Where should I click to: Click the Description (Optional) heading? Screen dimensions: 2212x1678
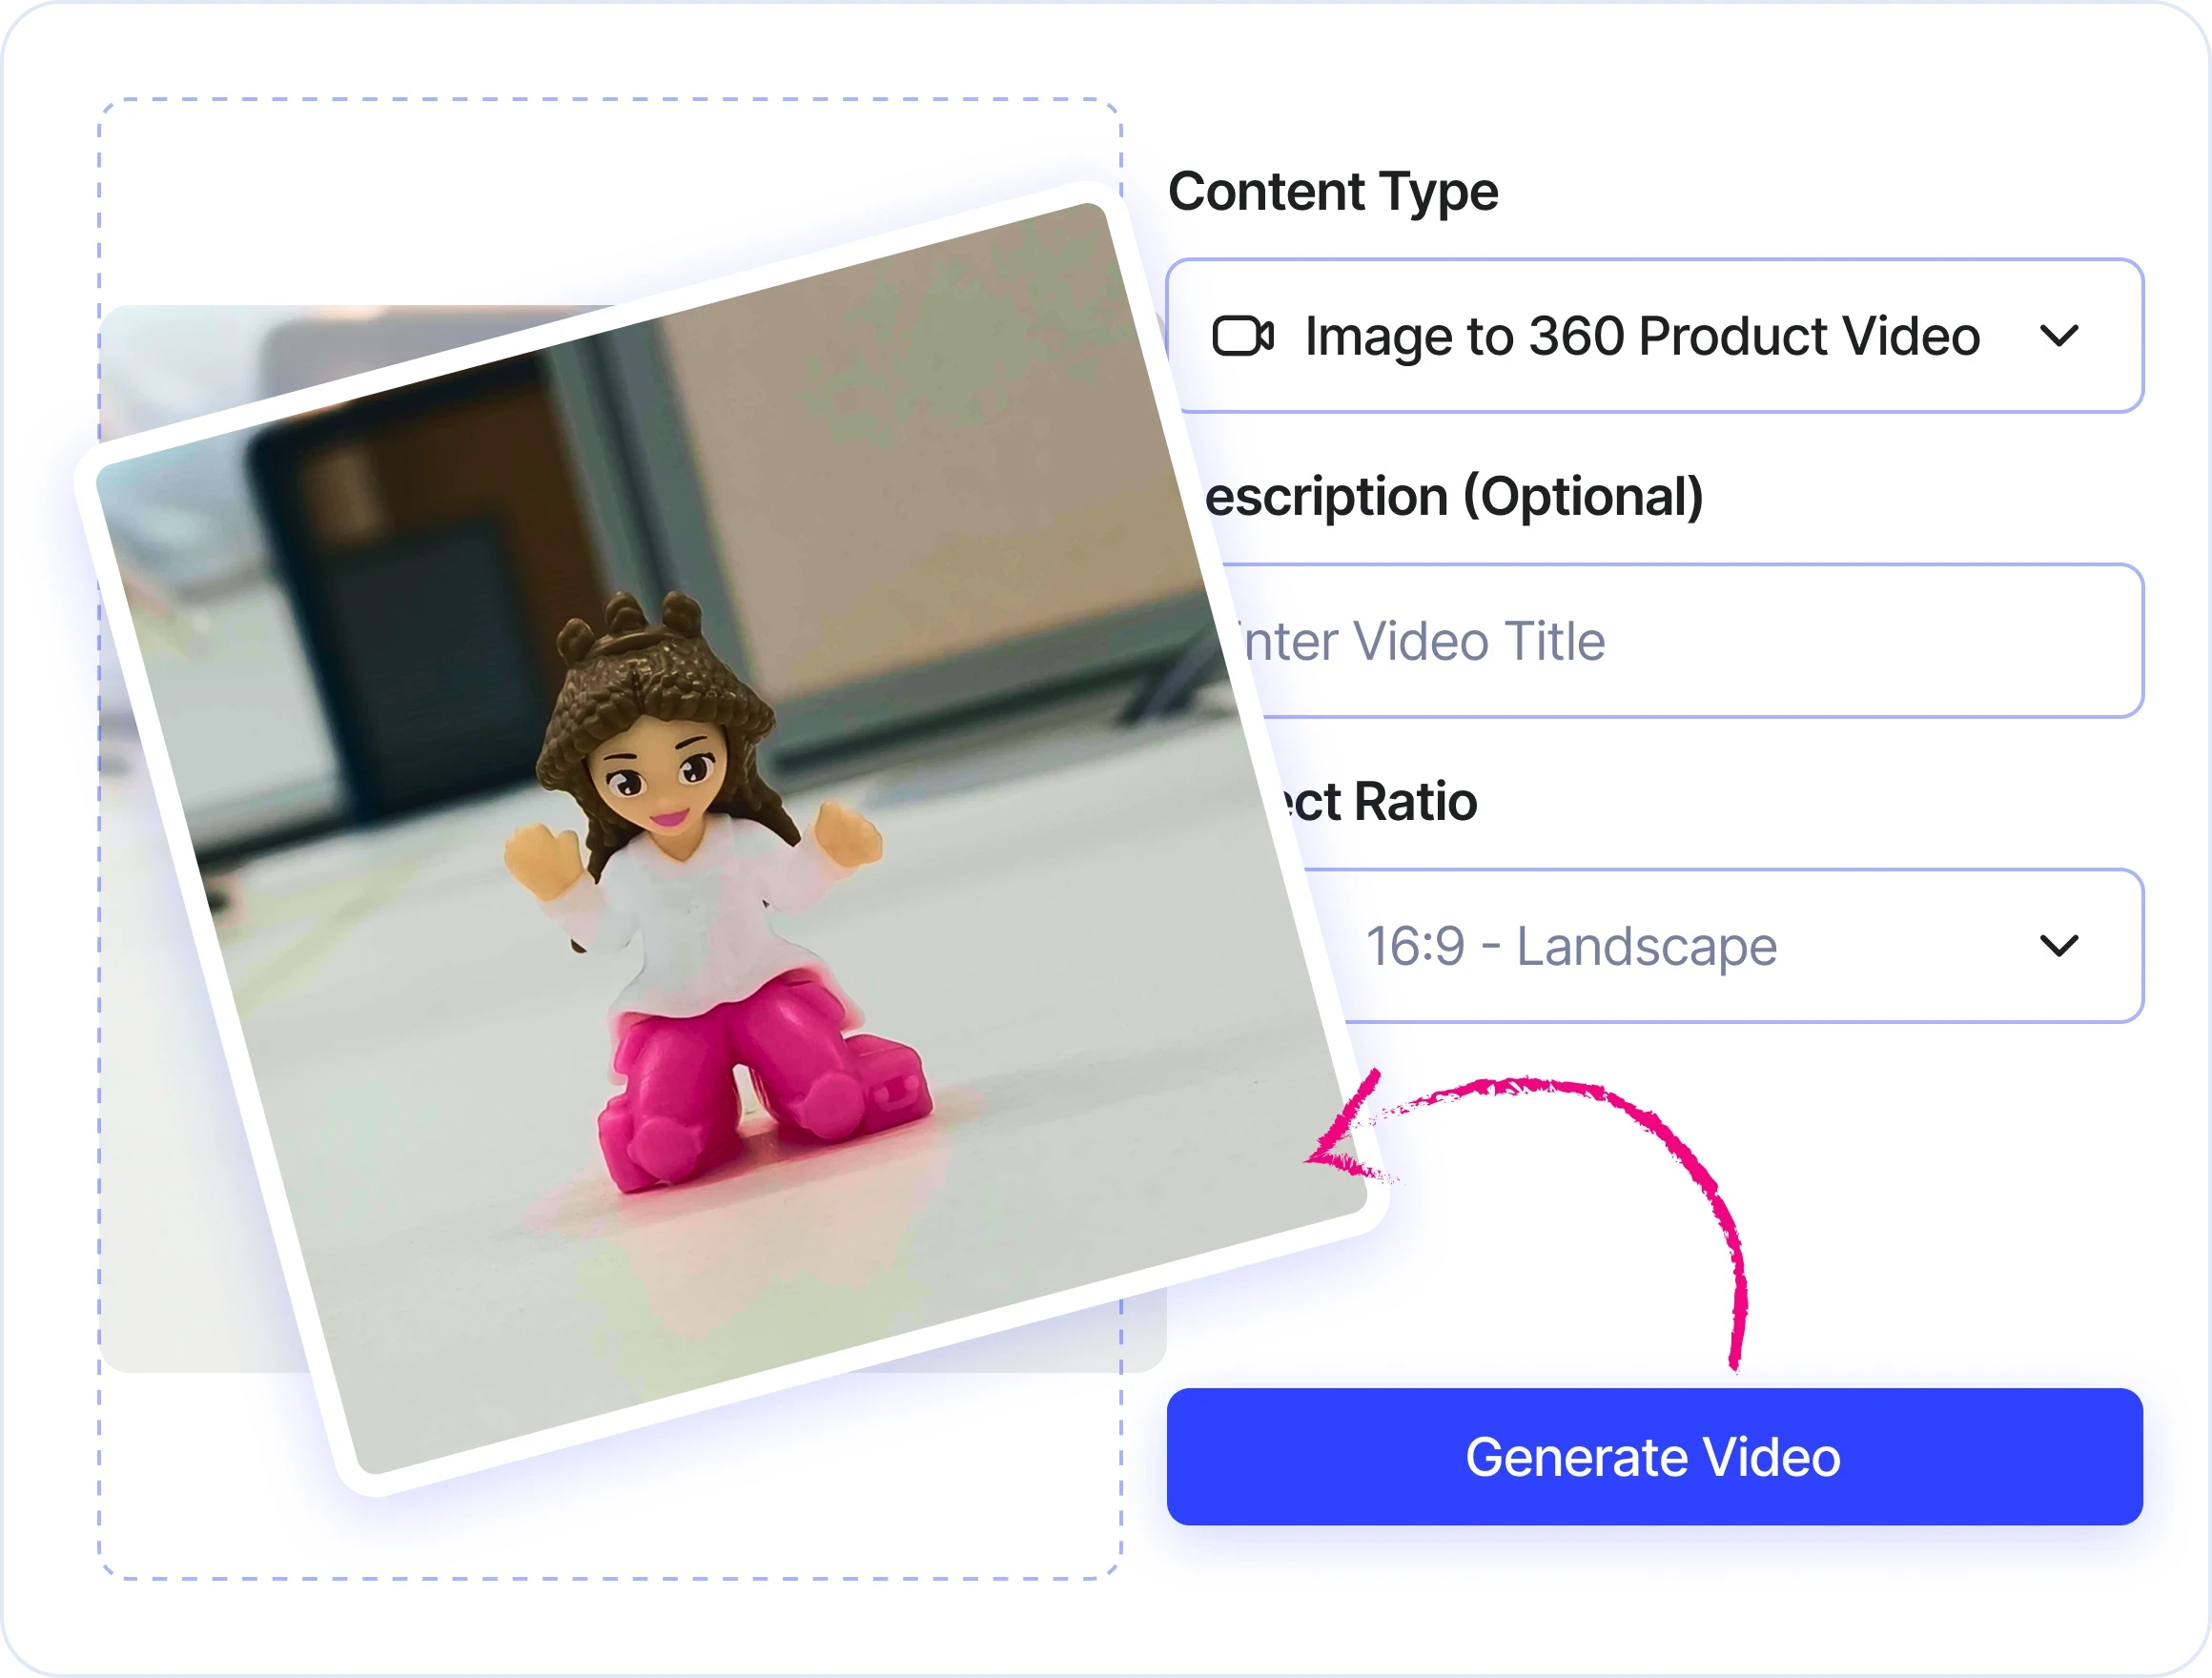pos(1454,497)
